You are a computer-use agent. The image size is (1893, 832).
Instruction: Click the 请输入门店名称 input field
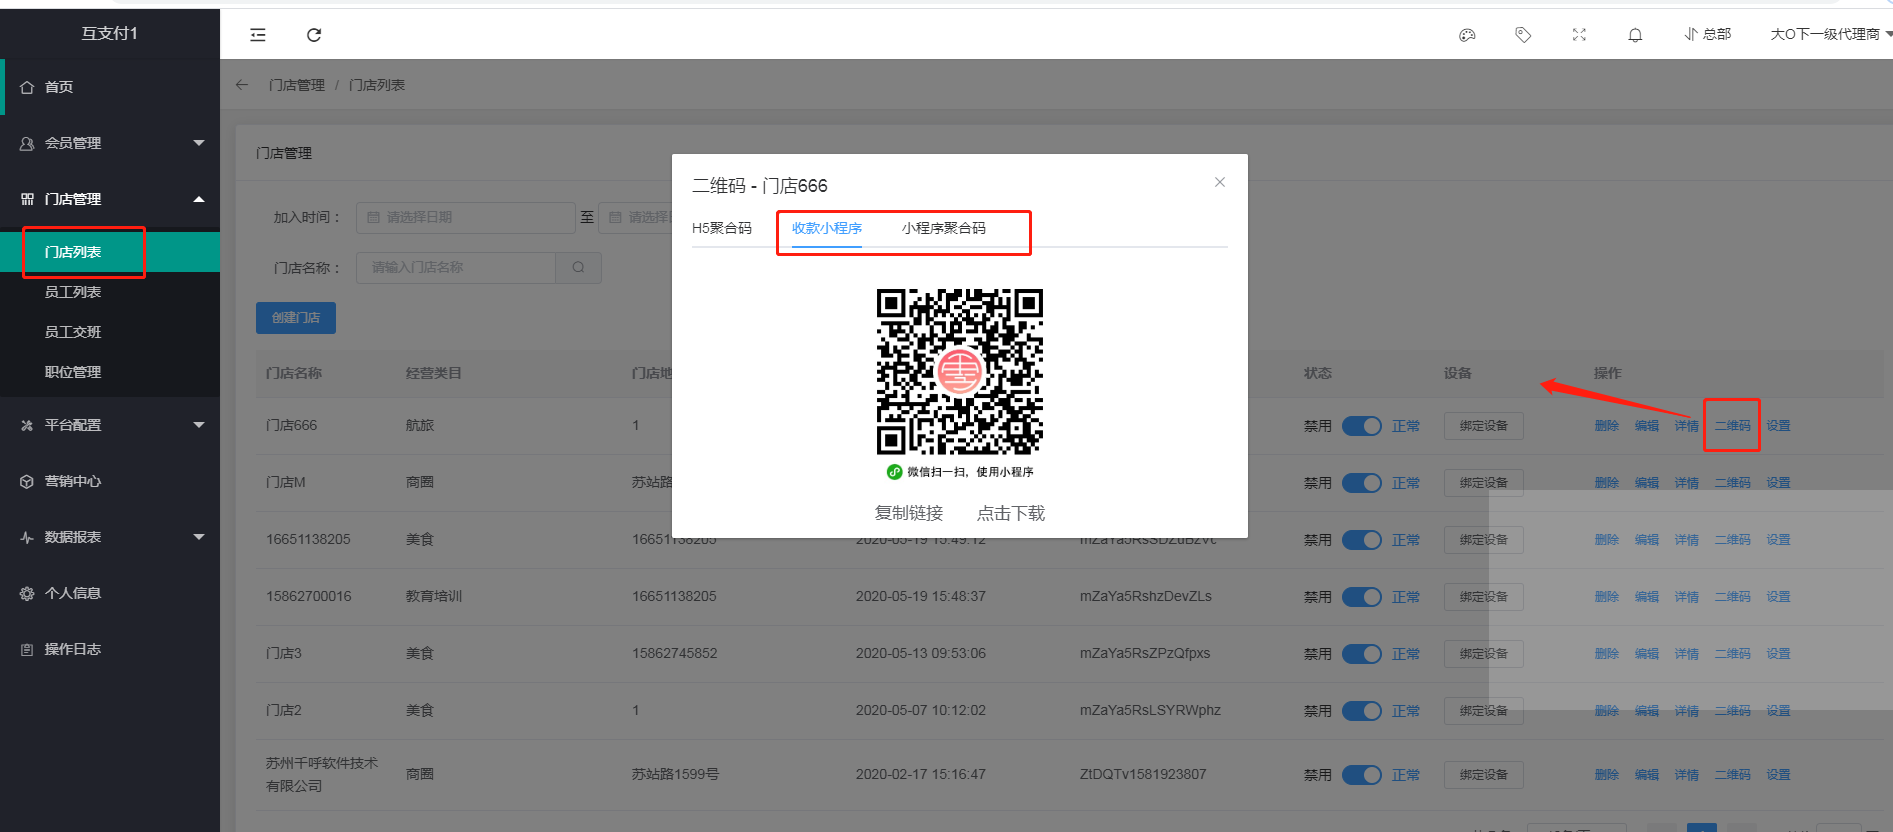pyautogui.click(x=456, y=267)
